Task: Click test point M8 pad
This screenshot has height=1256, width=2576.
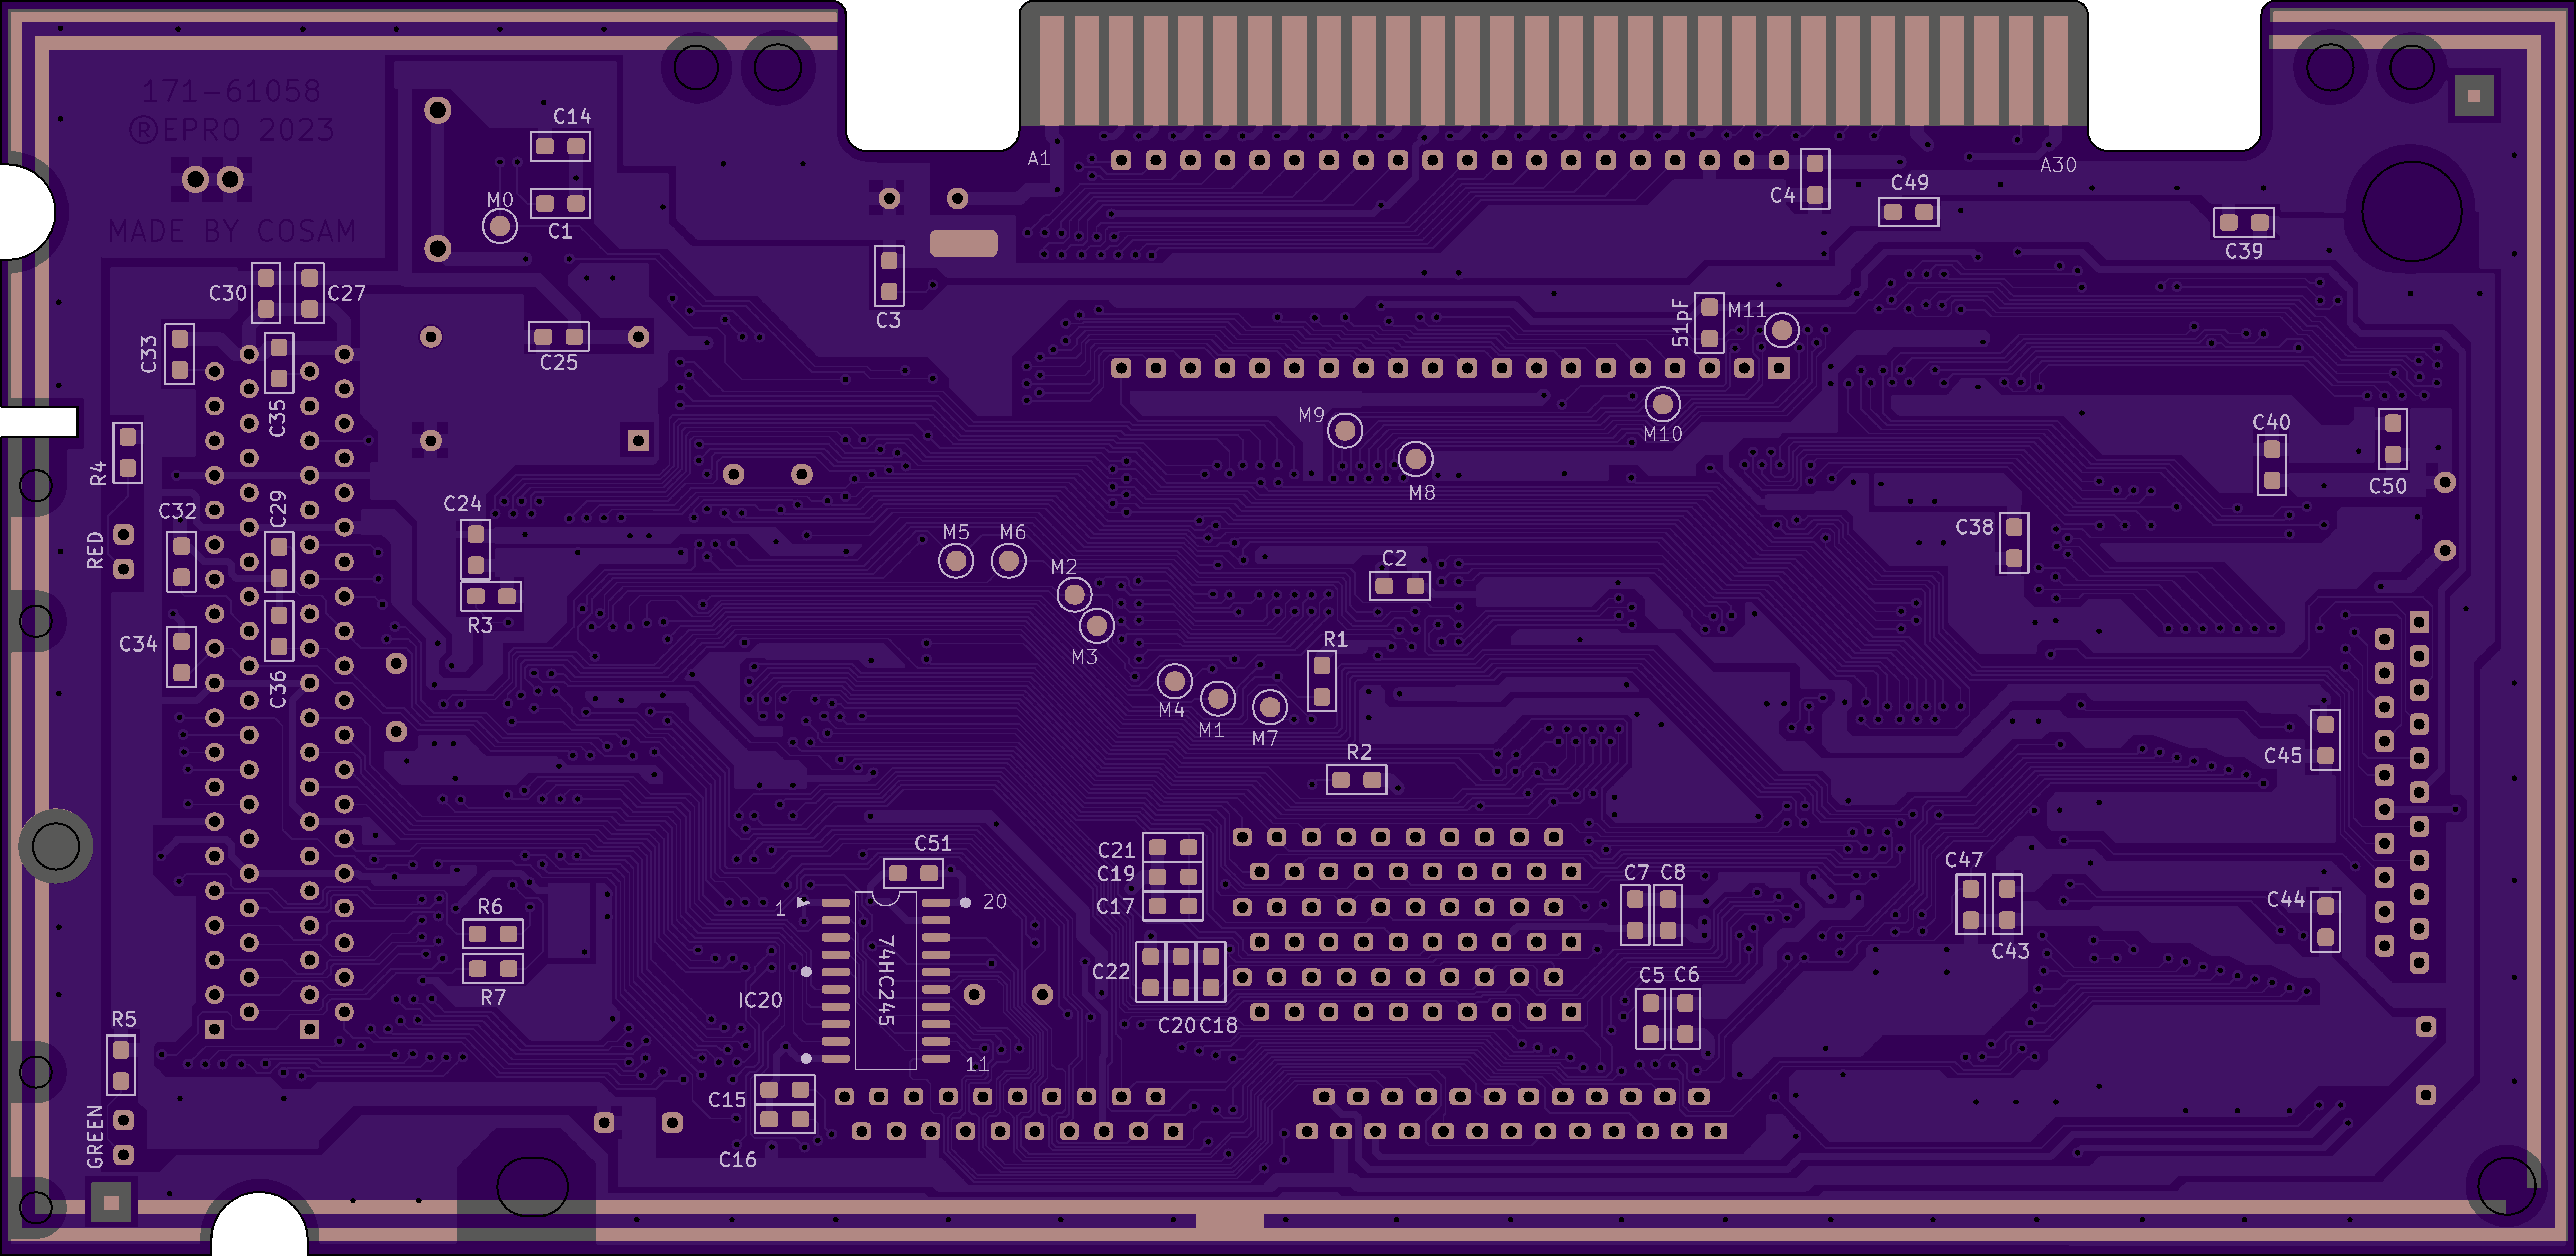Action: [x=1416, y=459]
